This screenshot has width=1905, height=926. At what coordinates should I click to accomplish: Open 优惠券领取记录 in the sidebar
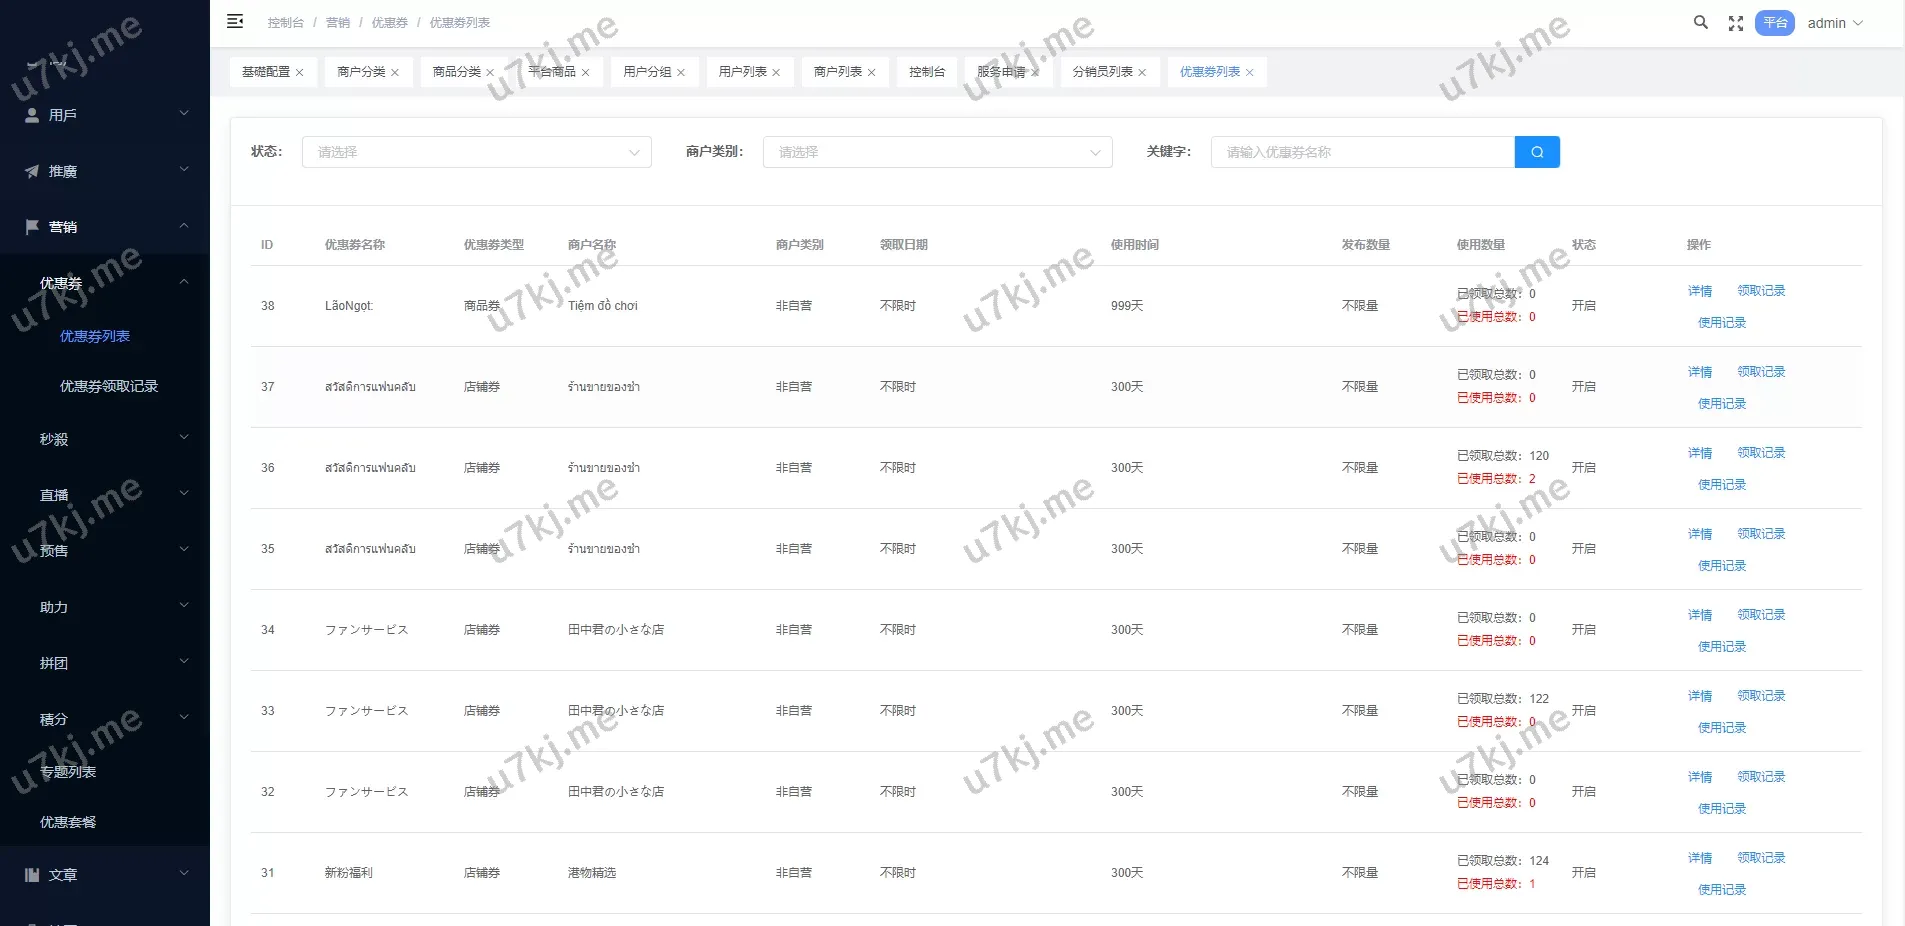[109, 386]
